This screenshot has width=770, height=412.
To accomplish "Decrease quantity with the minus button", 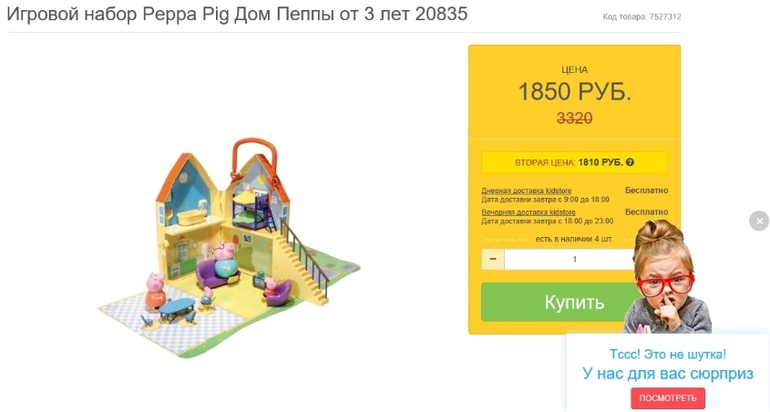I will pos(493,259).
